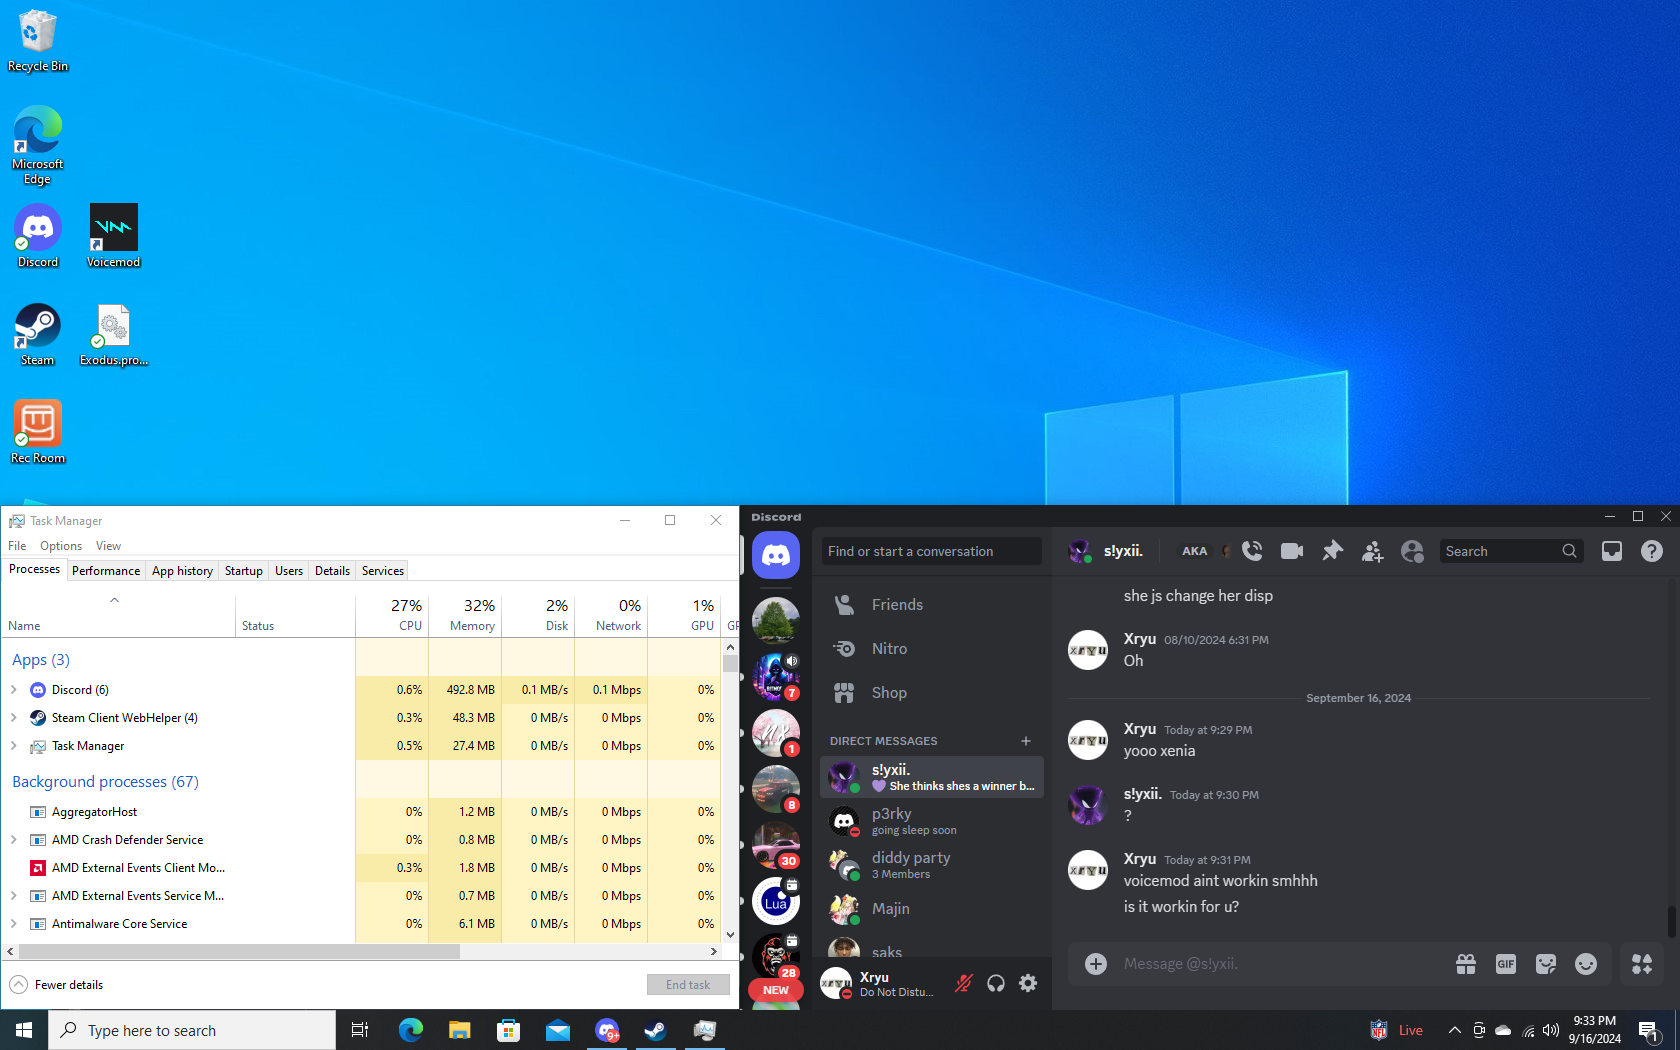Open Steam desktop shortcut
The height and width of the screenshot is (1050, 1680).
point(38,334)
